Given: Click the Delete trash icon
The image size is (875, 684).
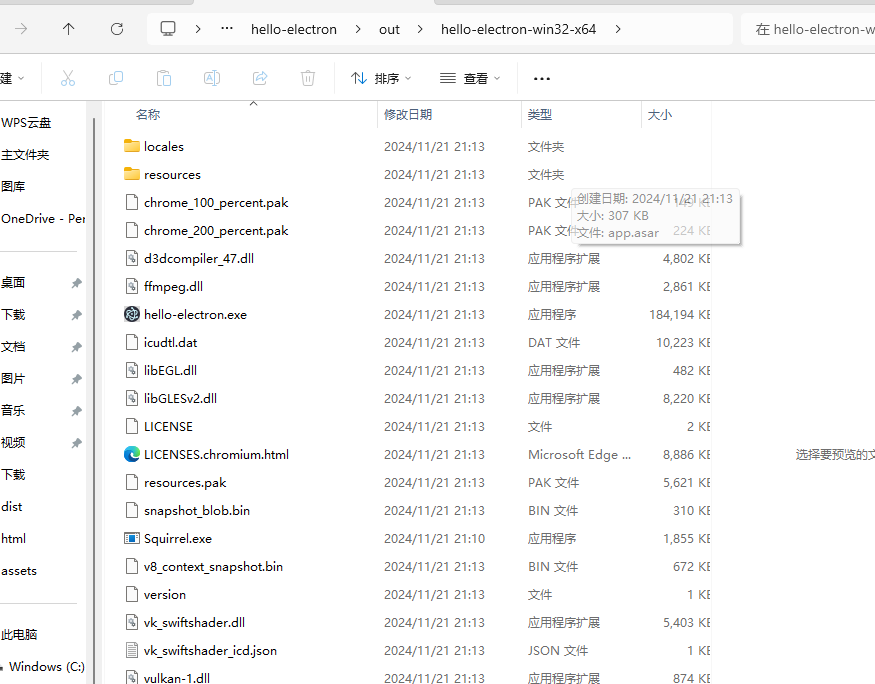Looking at the screenshot, I should tap(308, 78).
